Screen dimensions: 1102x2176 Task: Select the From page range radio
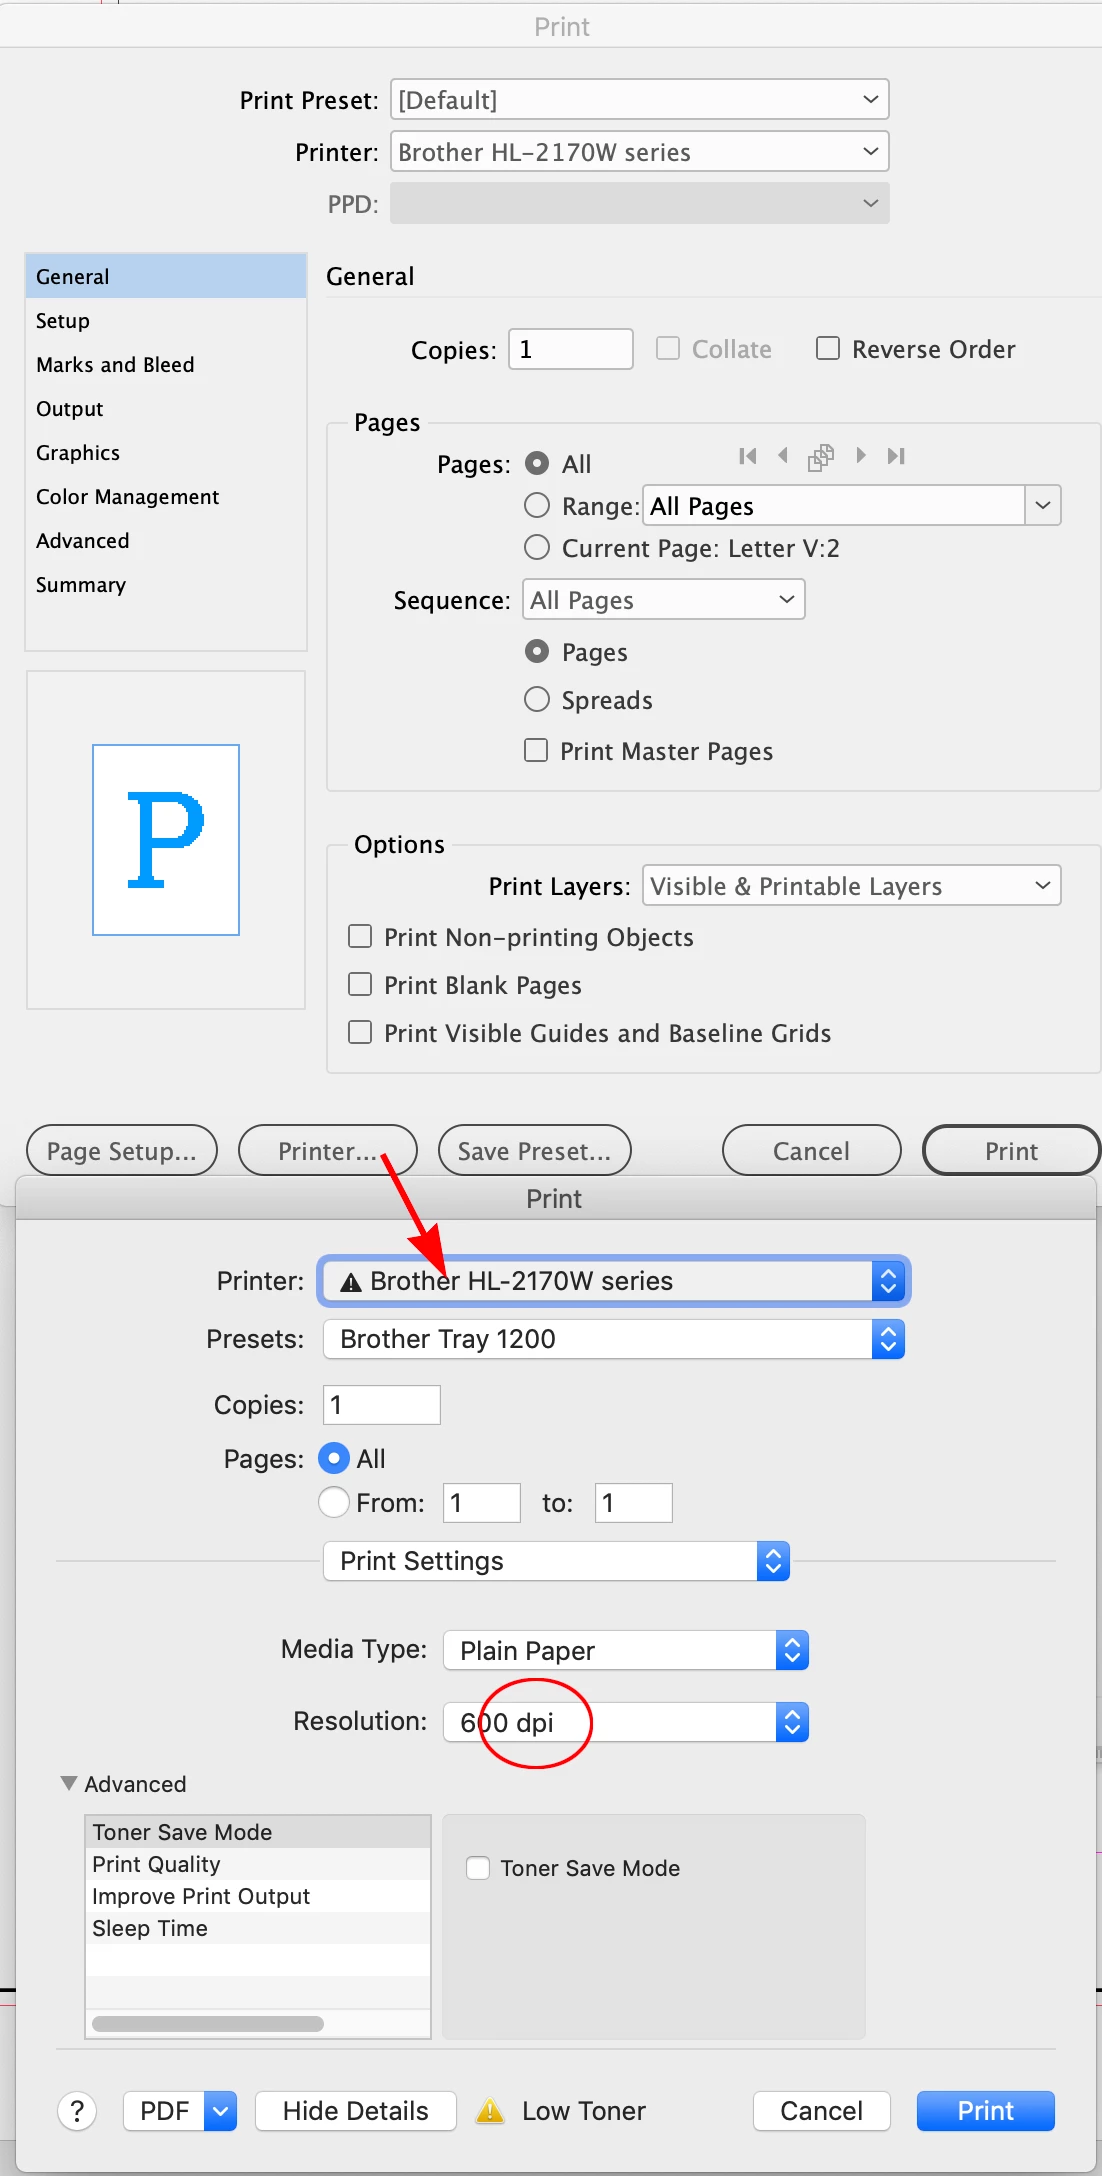click(334, 1502)
